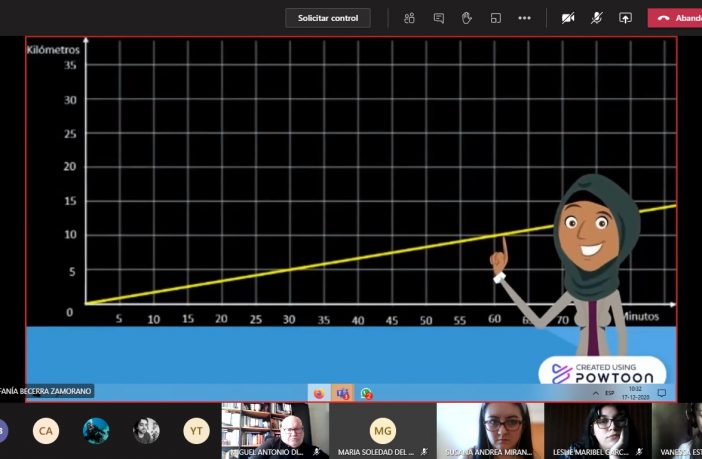Screen dimensions: 702x459
Task: Open the meeting chat icon
Action: 439,18
